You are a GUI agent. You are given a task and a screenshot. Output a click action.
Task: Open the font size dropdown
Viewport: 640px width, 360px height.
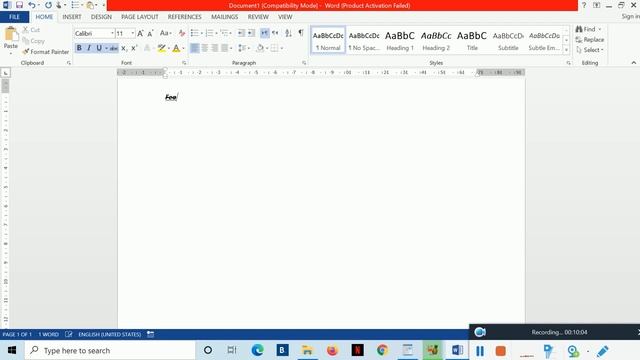click(x=133, y=33)
